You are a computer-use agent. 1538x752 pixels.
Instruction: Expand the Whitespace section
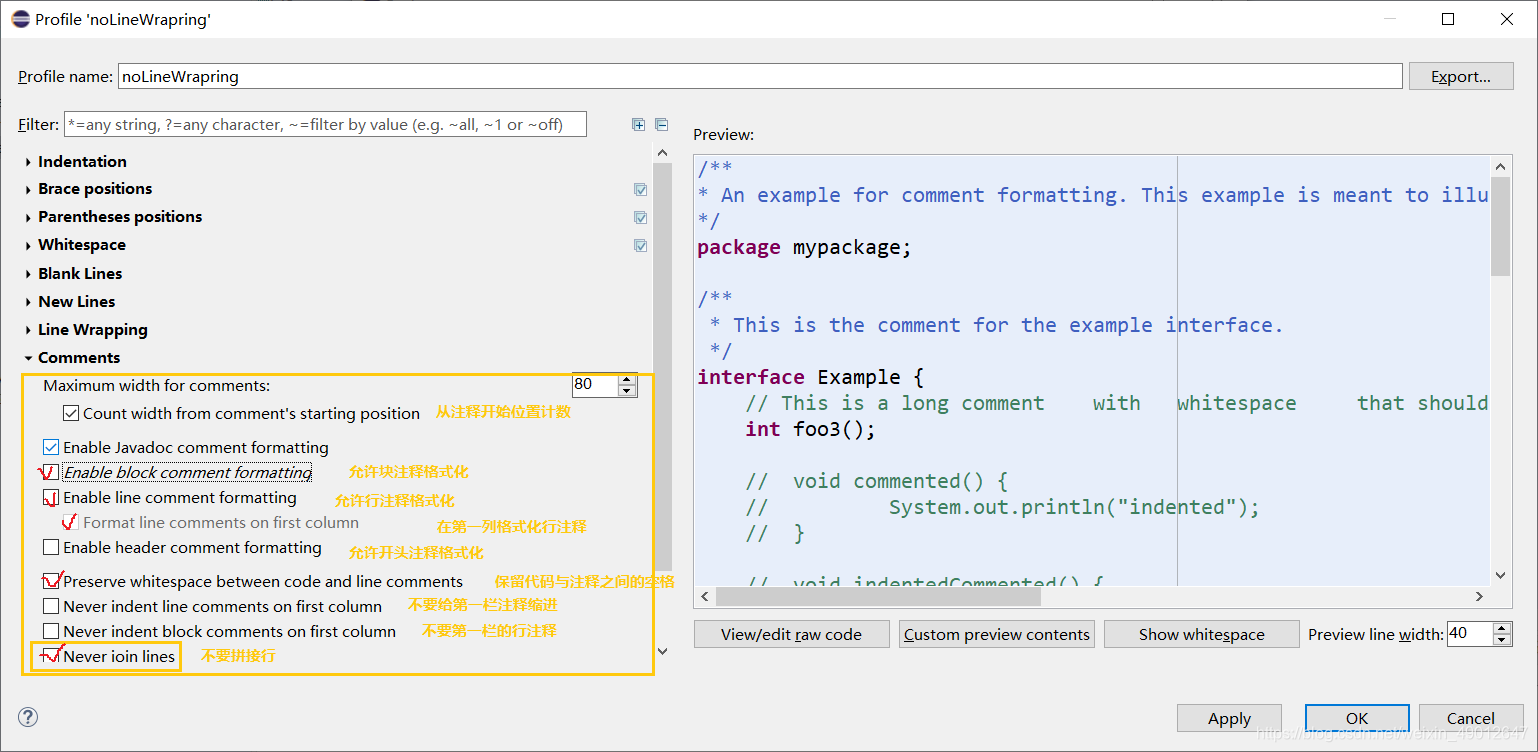point(27,245)
